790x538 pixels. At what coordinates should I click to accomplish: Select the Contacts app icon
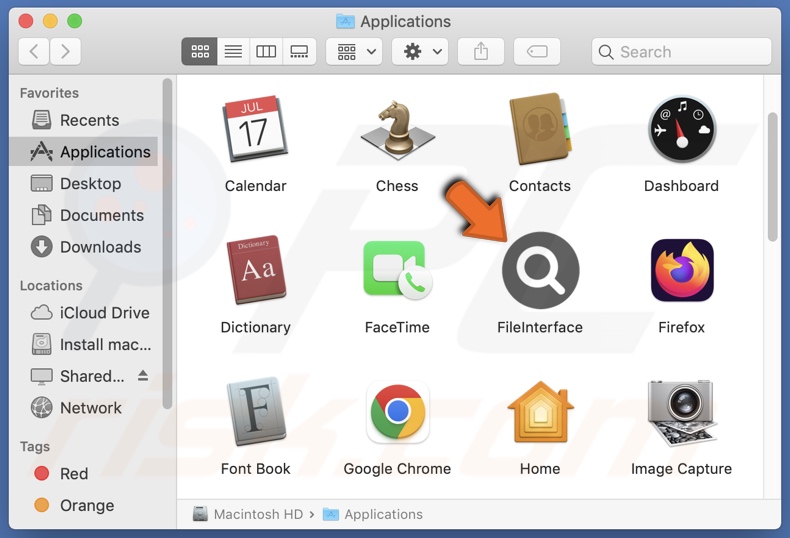click(x=540, y=128)
